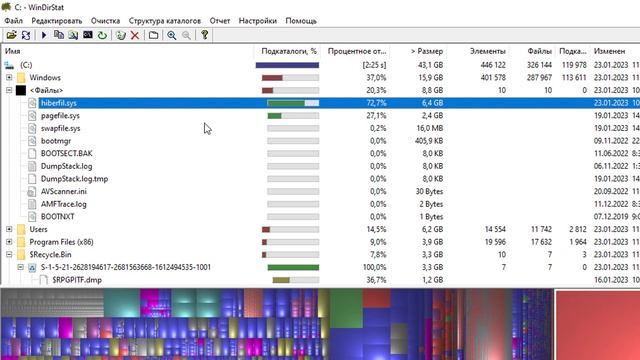Click the 446 122 elements value
Screen dimensions: 640x360
[x=493, y=65]
